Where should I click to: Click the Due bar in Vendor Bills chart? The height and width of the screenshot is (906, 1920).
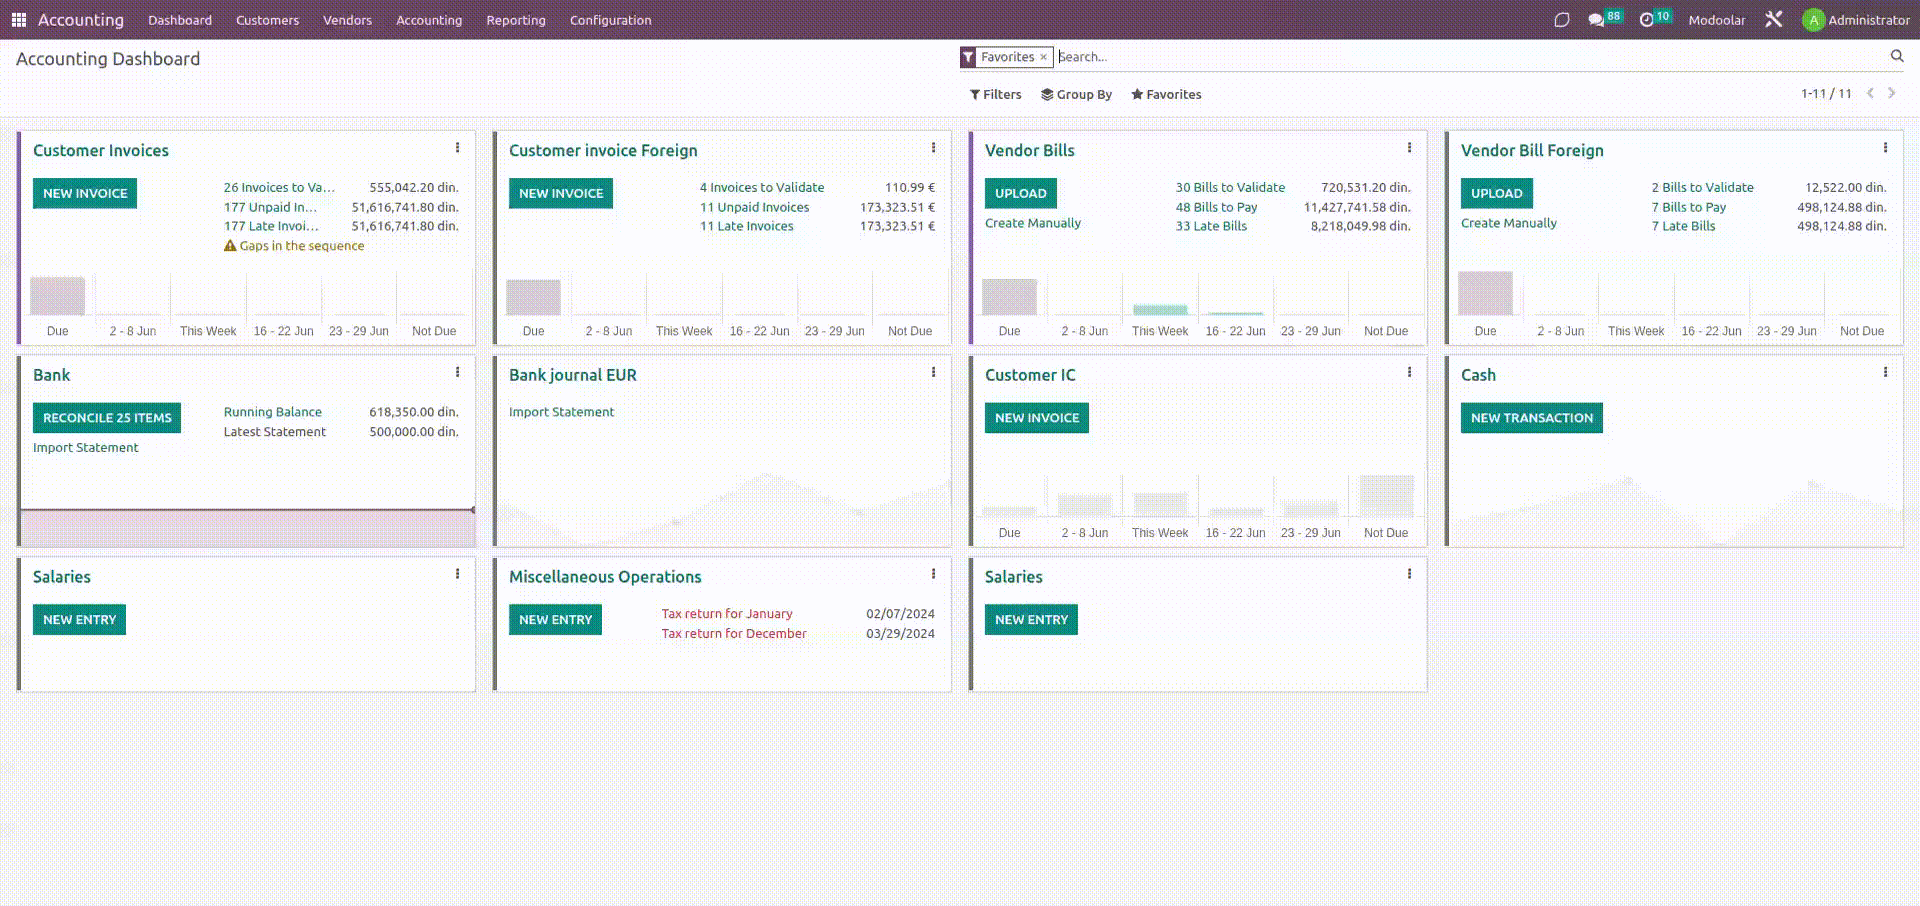[x=1009, y=298]
